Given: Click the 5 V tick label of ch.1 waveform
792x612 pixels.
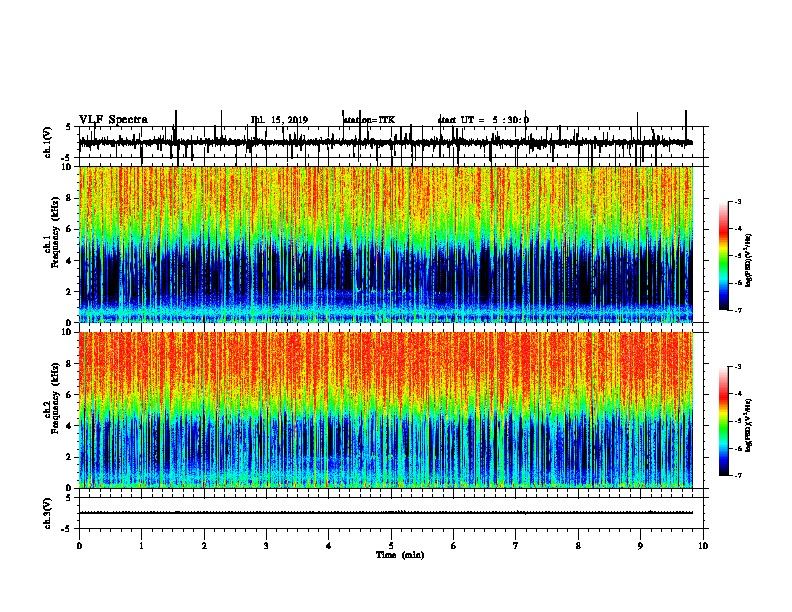Looking at the screenshot, I should point(68,127).
